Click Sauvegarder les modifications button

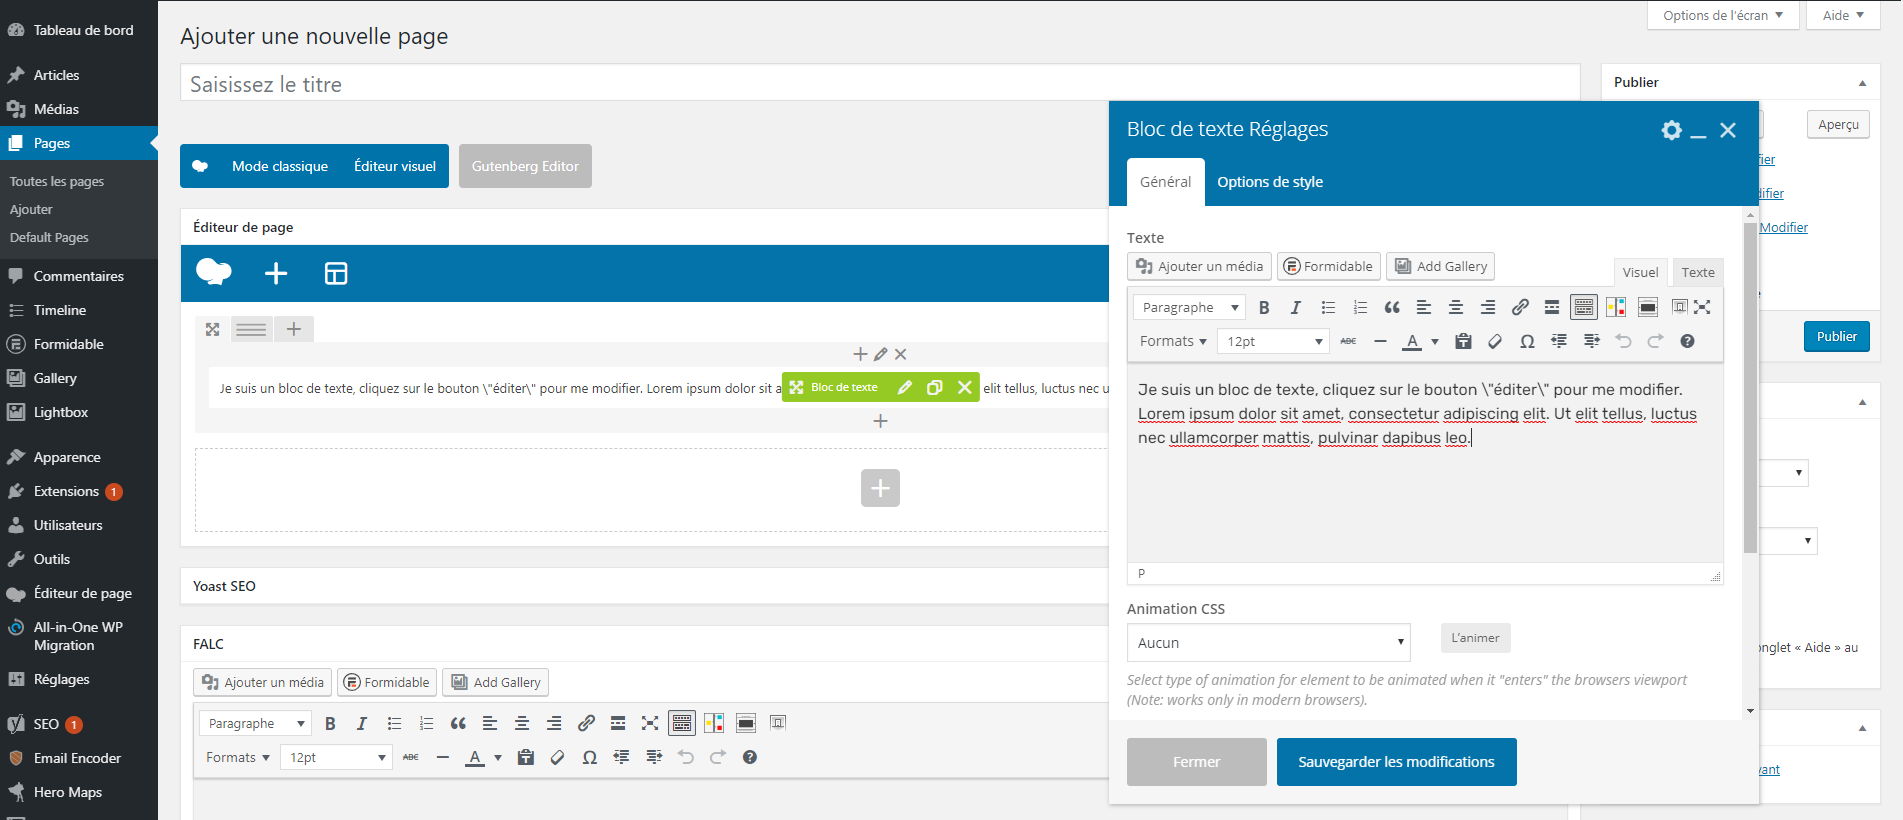[1396, 762]
